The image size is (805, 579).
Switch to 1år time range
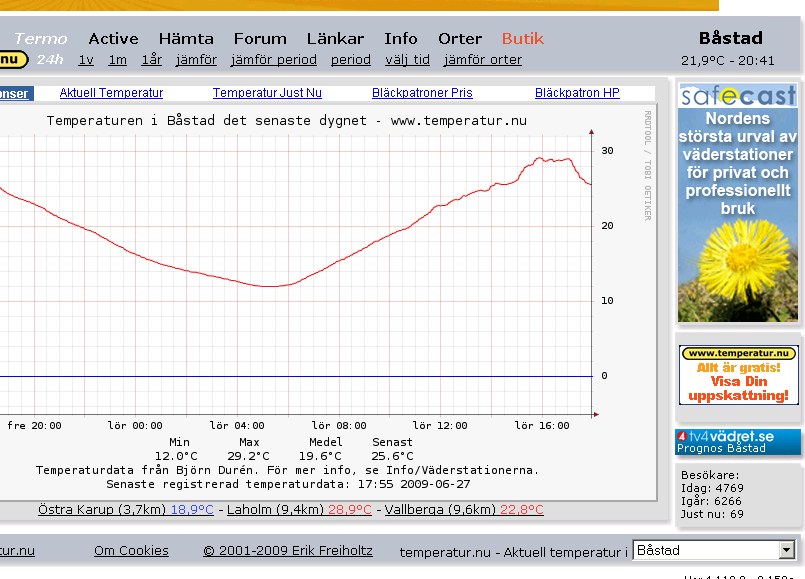[x=151, y=60]
